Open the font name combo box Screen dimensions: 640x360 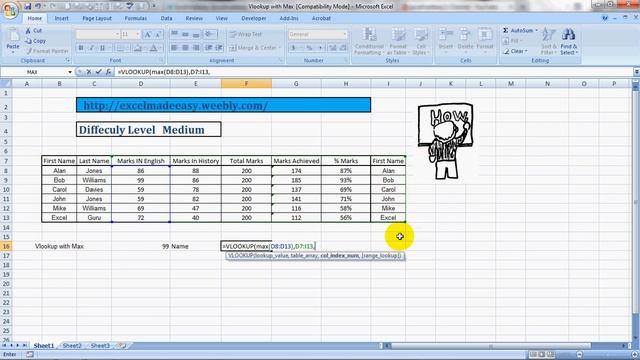[x=98, y=35]
